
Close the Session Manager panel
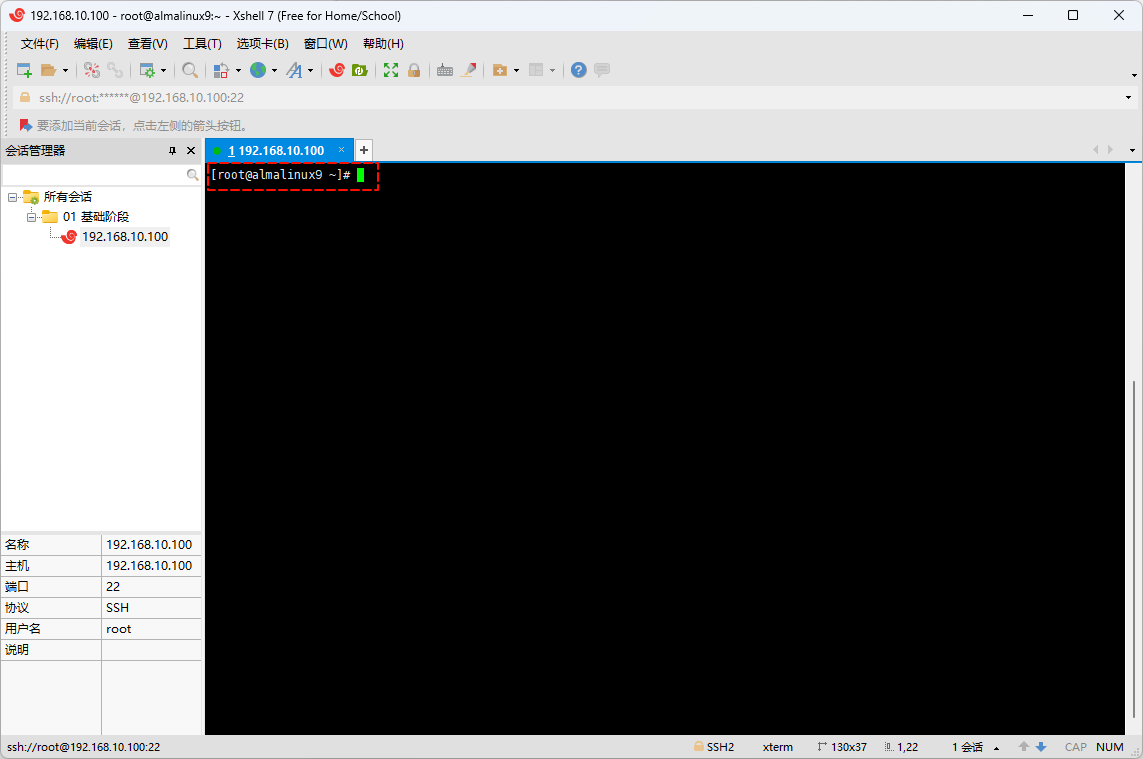click(x=191, y=150)
